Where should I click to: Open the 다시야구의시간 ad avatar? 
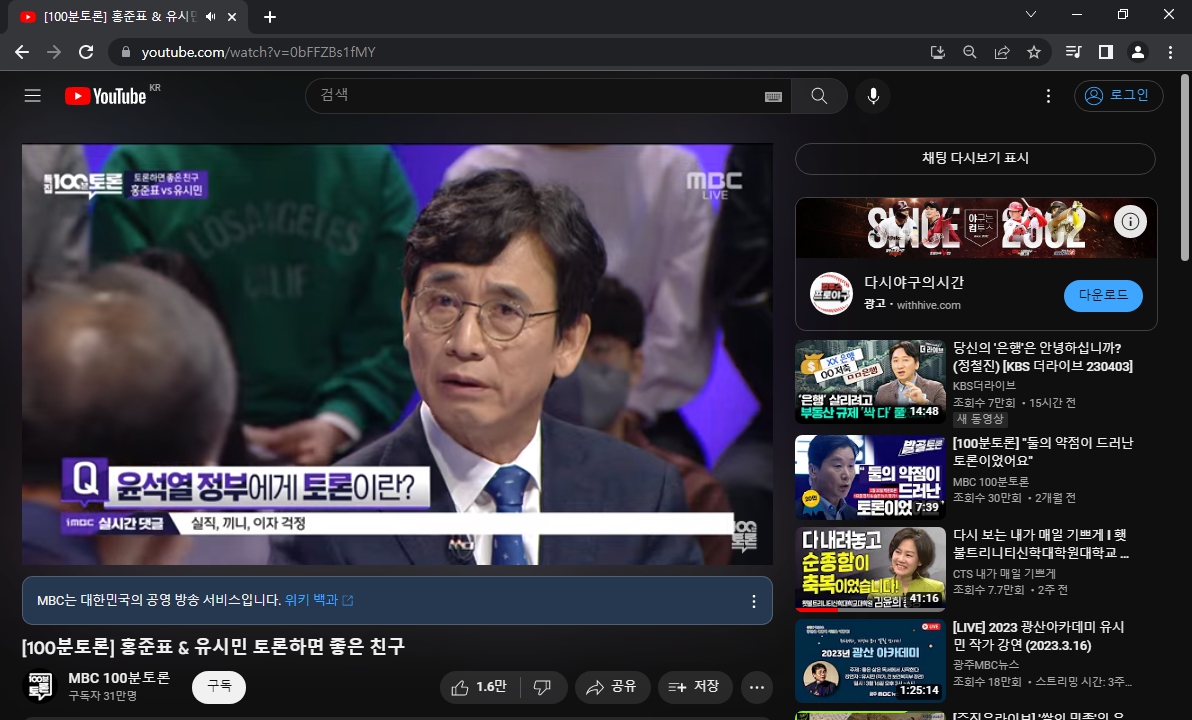pos(831,293)
